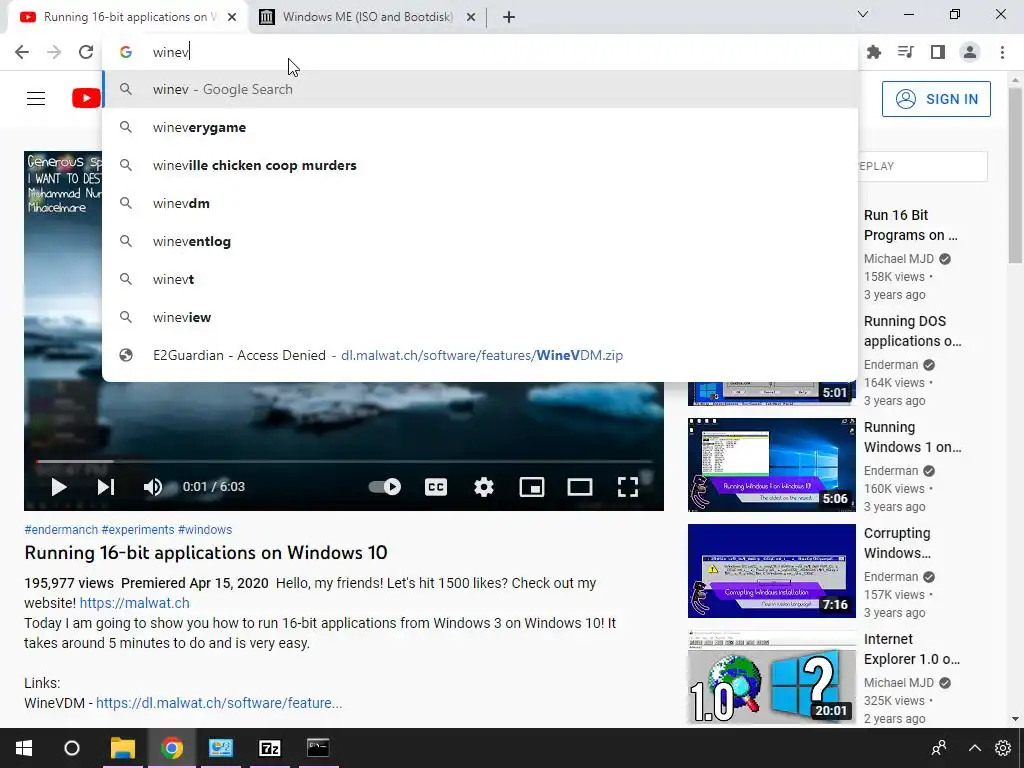
Task: Open the monitor app icon next to Chrome on the taskbar
Action: [221, 748]
